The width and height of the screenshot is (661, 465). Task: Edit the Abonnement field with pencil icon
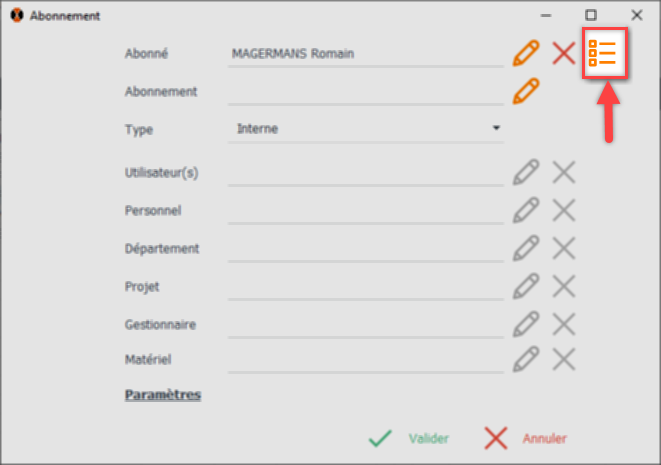[526, 91]
